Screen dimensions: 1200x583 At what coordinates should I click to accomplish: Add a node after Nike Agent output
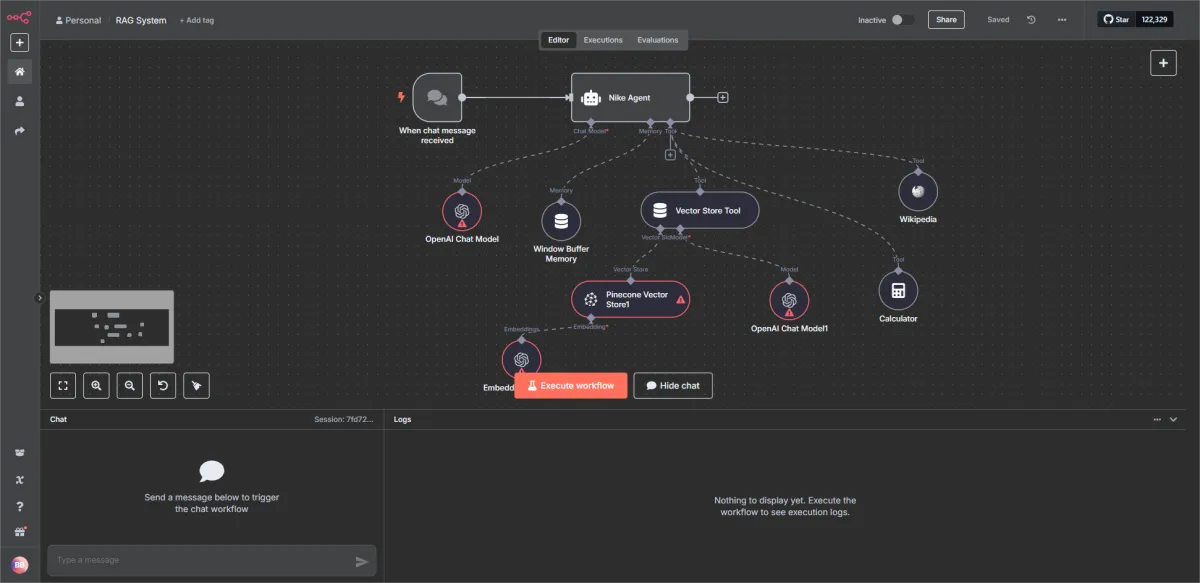[723, 98]
